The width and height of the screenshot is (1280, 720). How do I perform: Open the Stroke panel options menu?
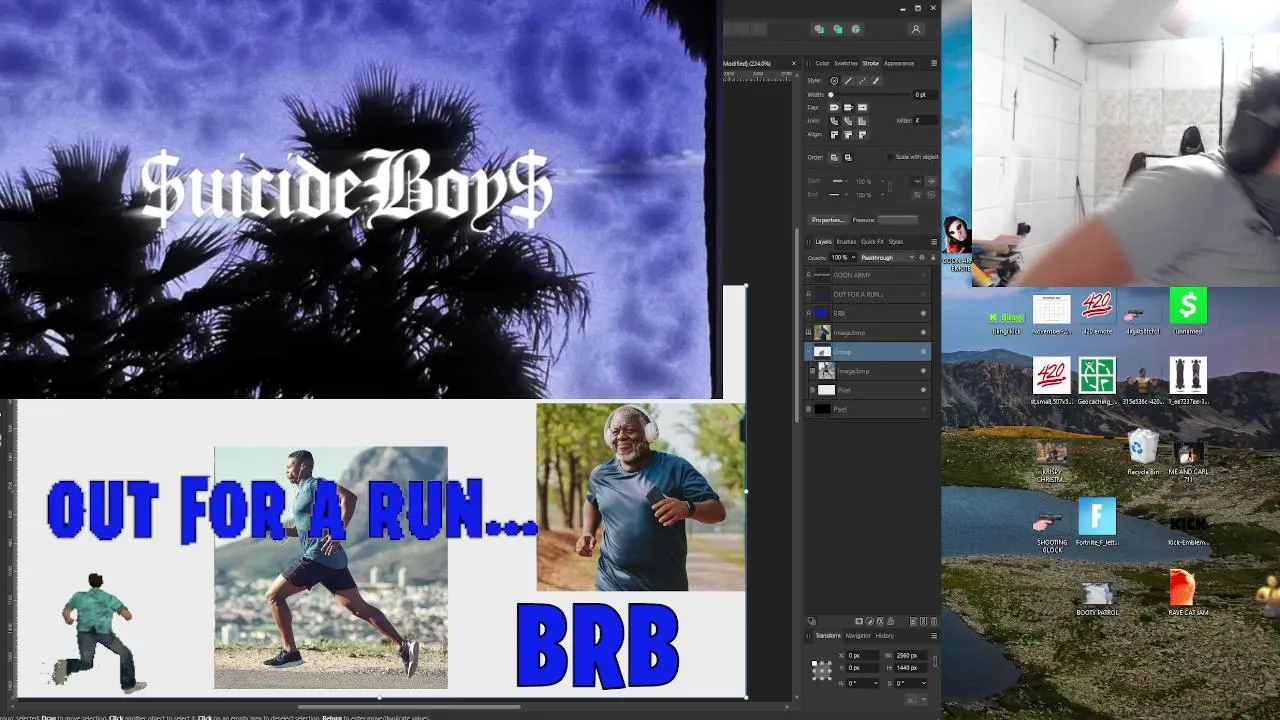point(934,63)
